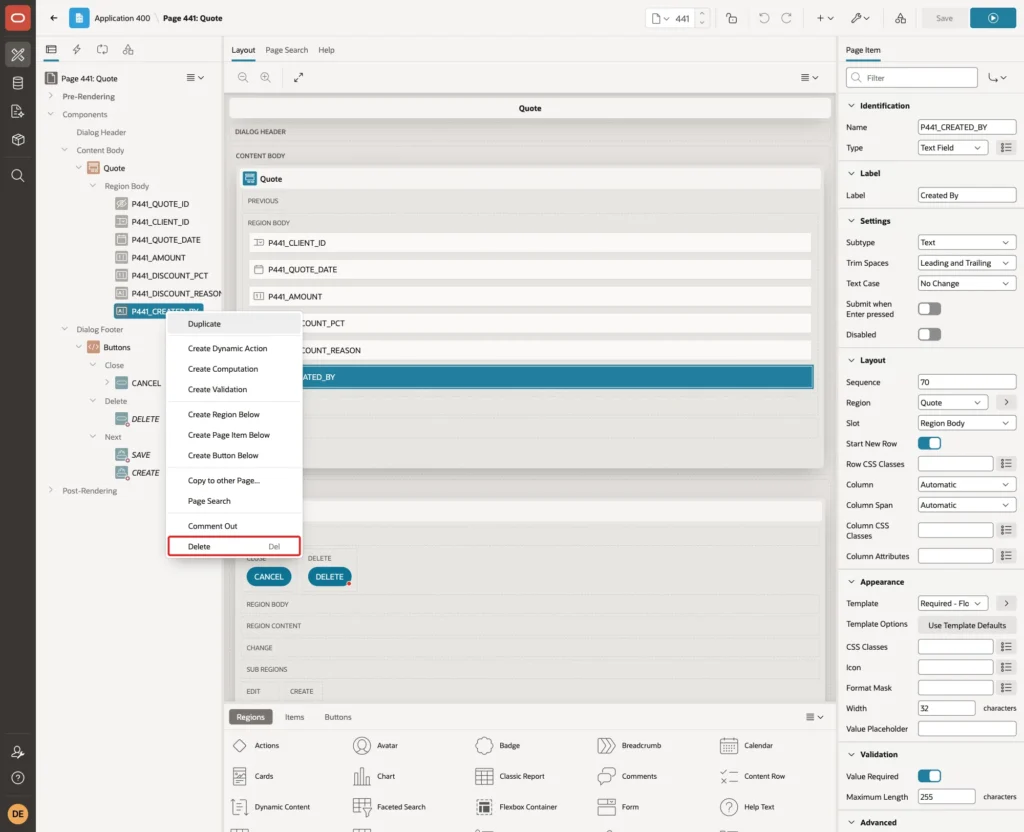Open Text Case dropdown
Image resolution: width=1024 pixels, height=832 pixels.
click(967, 283)
